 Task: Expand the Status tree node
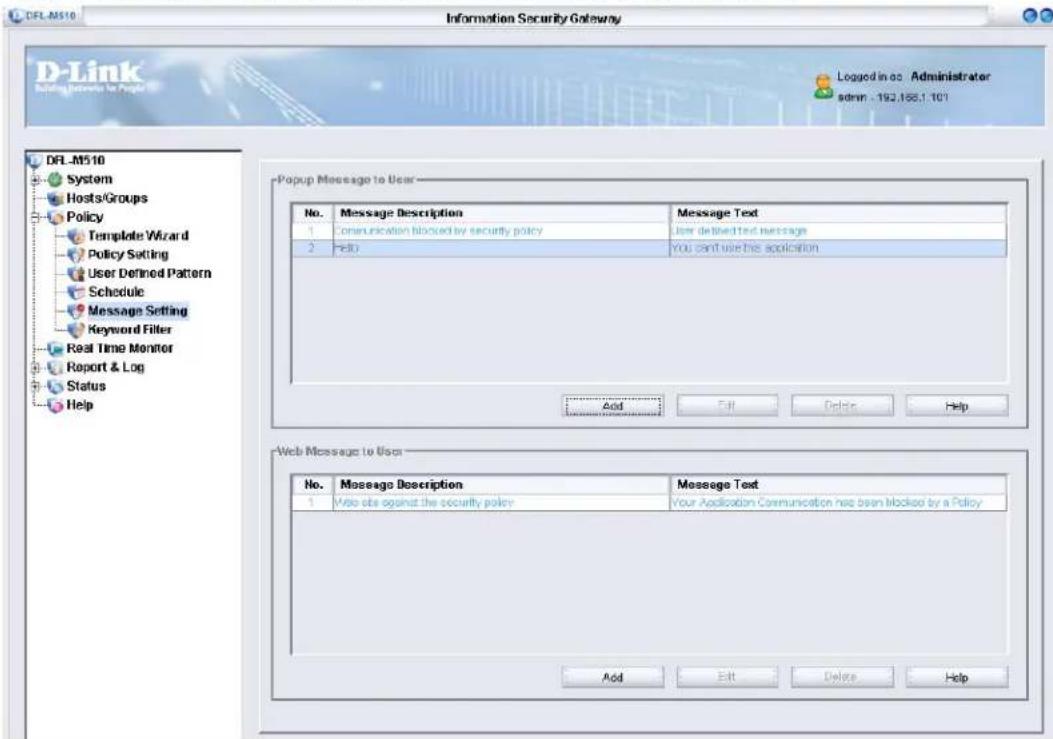pos(36,386)
